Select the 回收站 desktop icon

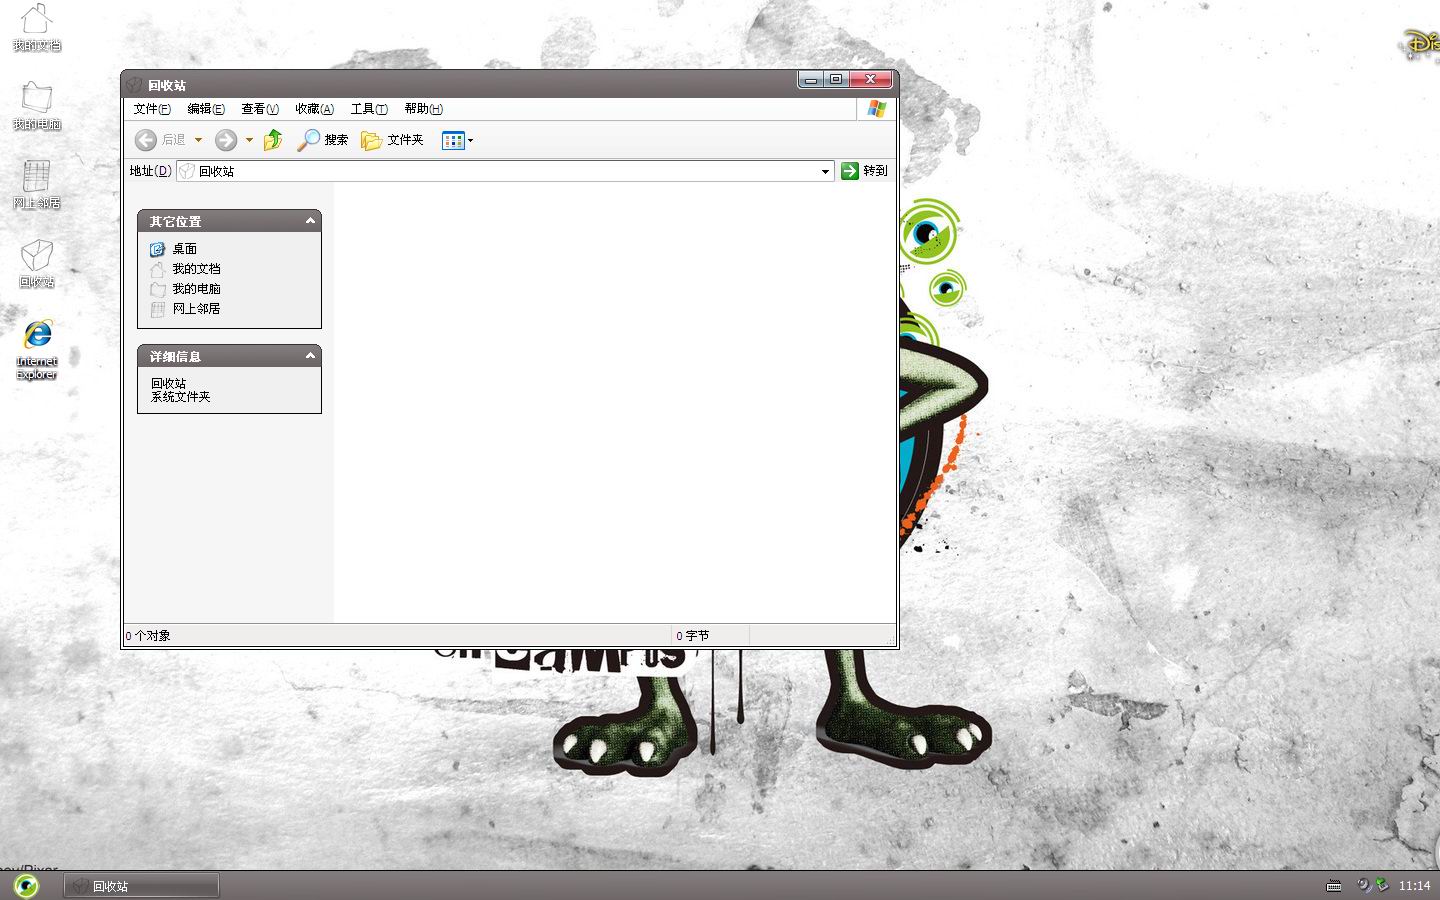tap(37, 264)
